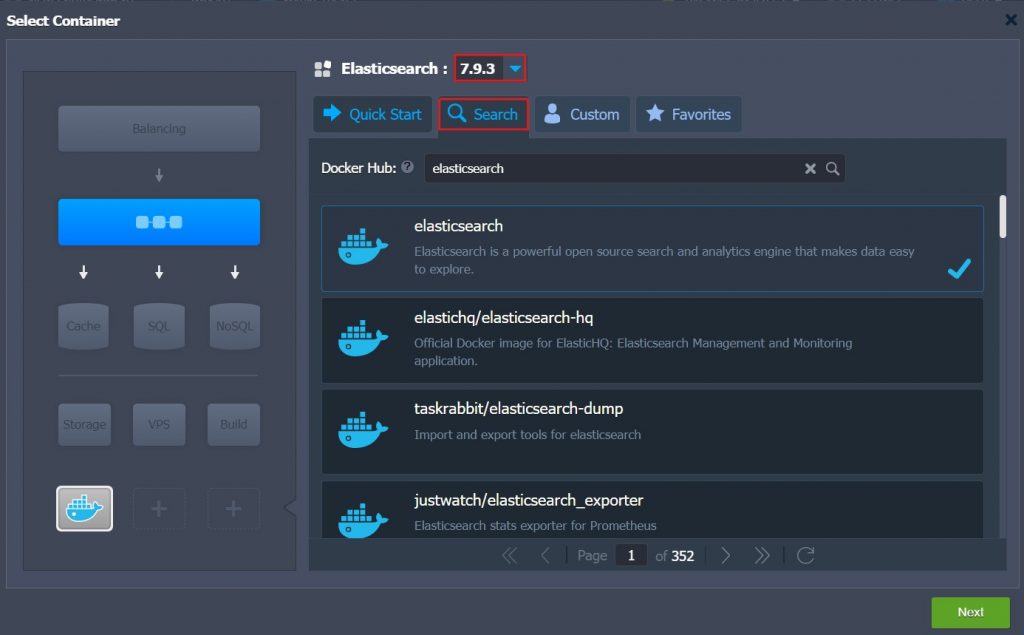Click the checkmark on the elasticsearch result
This screenshot has height=635, width=1024.
pos(959,268)
